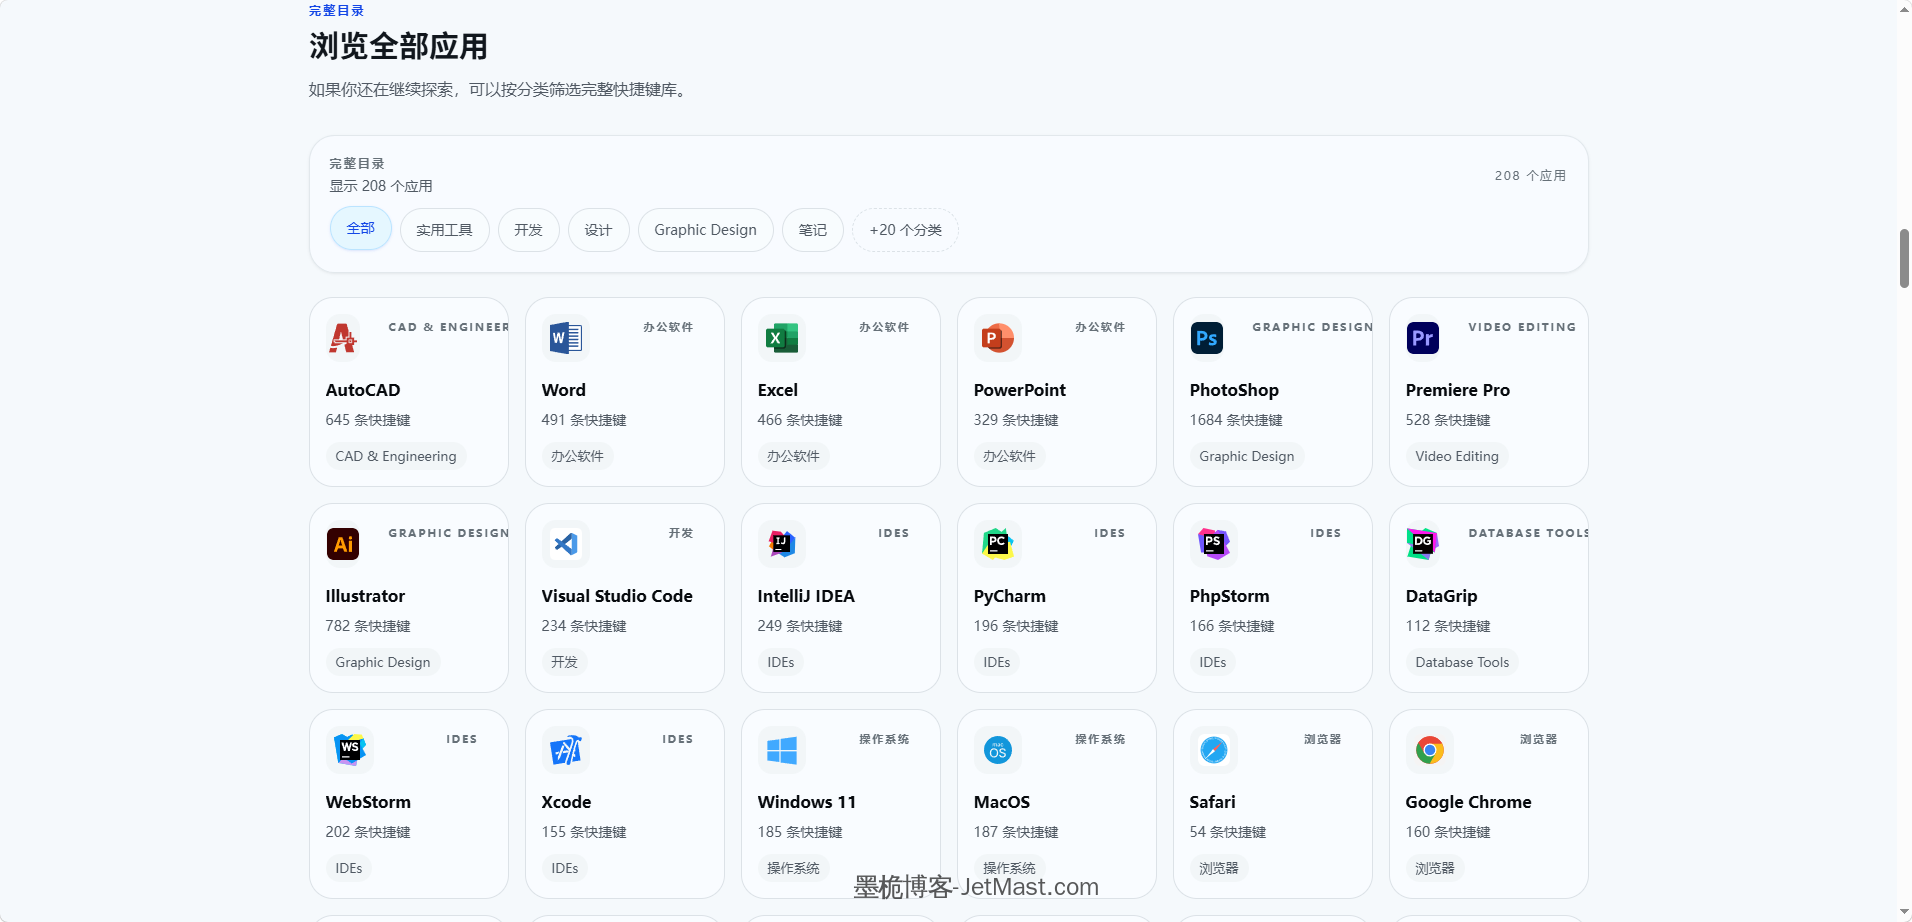
Task: Click the WebStorm WS icon
Action: (350, 750)
